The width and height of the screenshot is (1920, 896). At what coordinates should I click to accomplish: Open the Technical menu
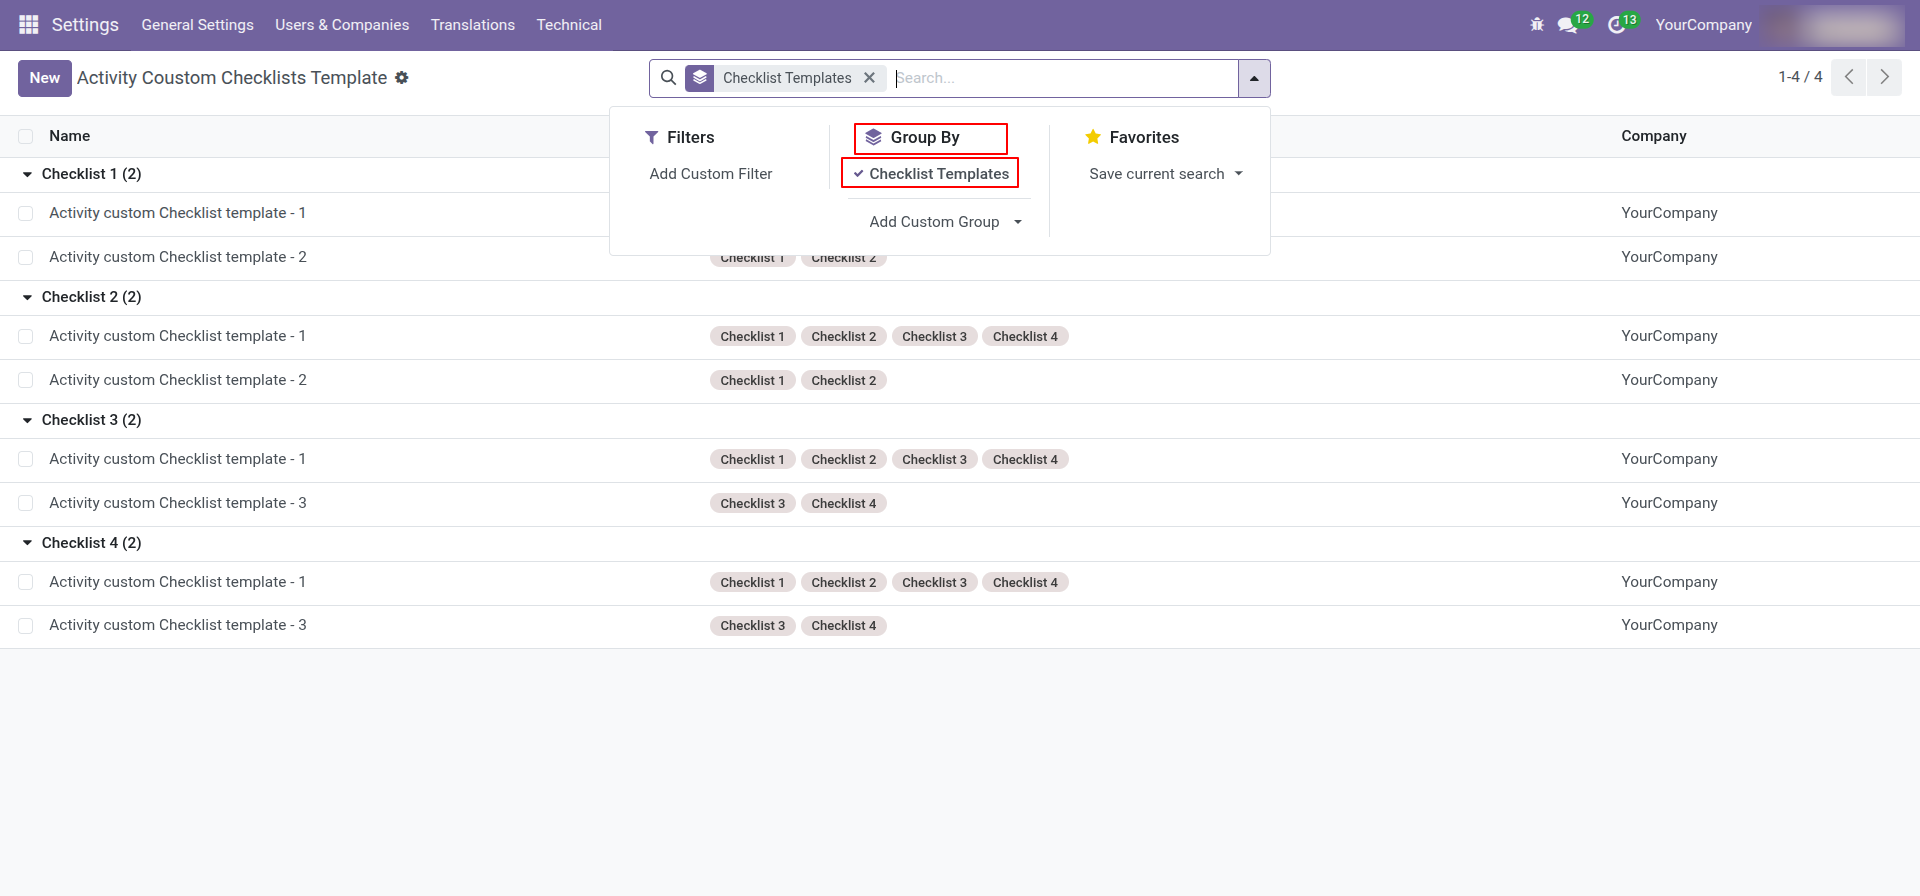569,25
